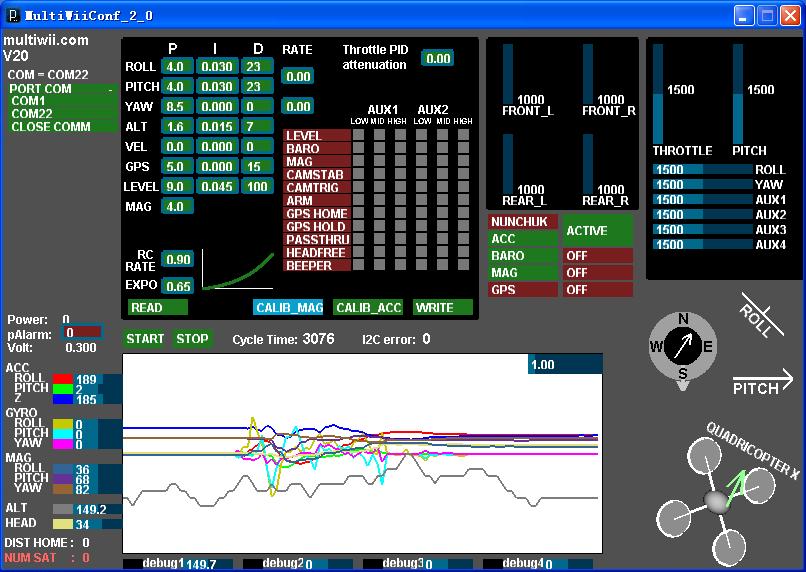Select ALT P value 1.6
This screenshot has height=572, width=806.
(177, 126)
